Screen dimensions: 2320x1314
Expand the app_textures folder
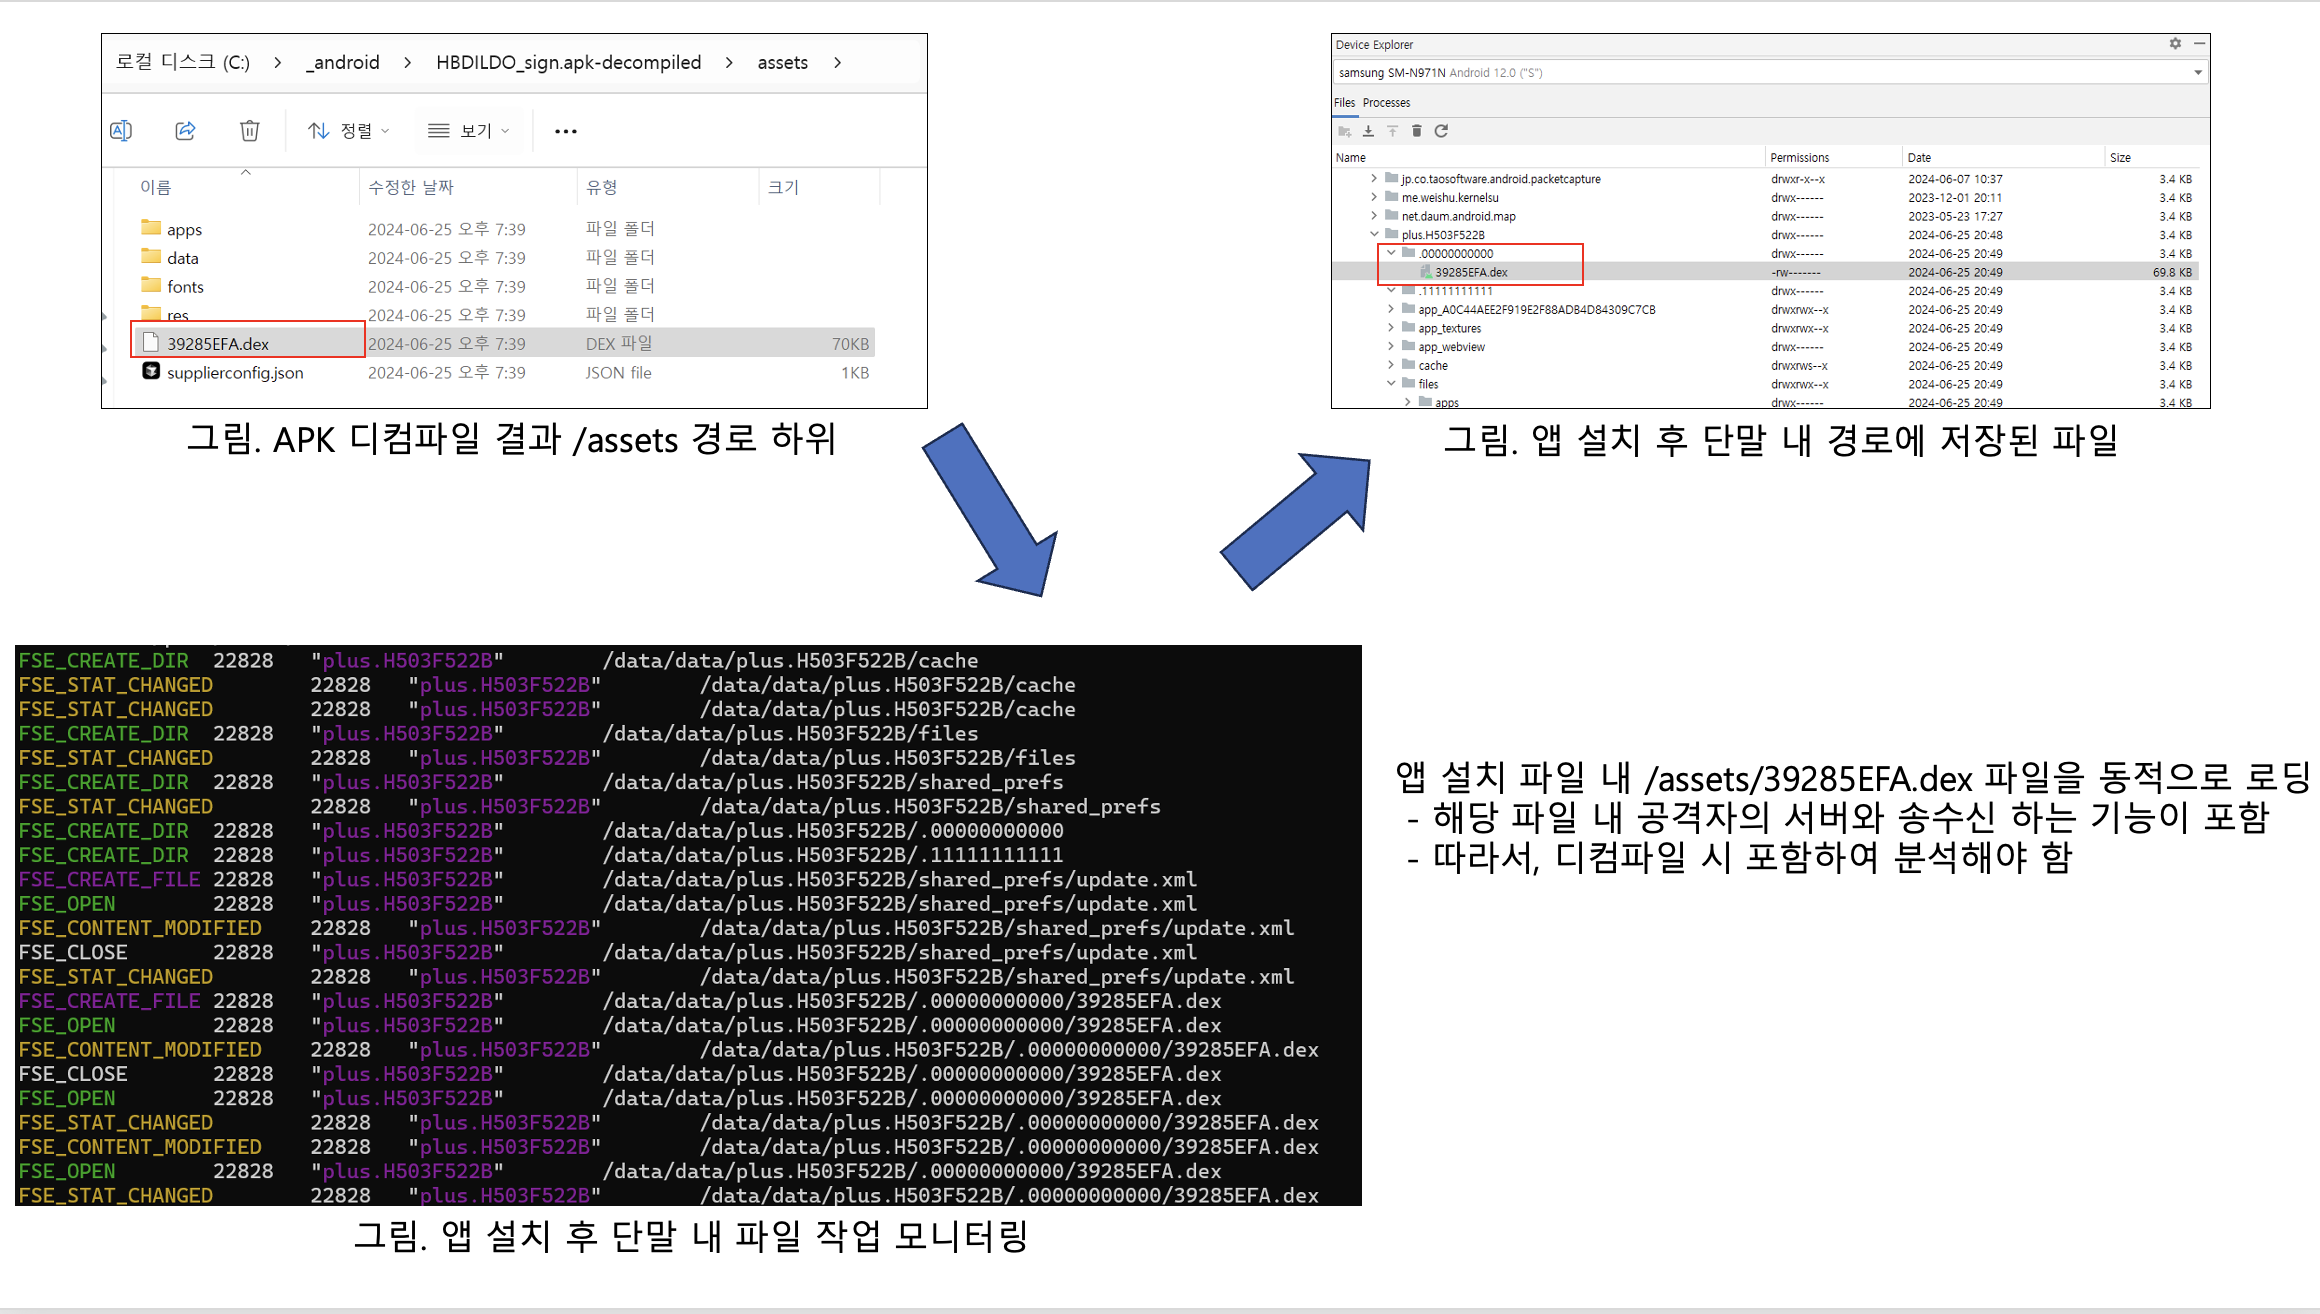[1391, 328]
